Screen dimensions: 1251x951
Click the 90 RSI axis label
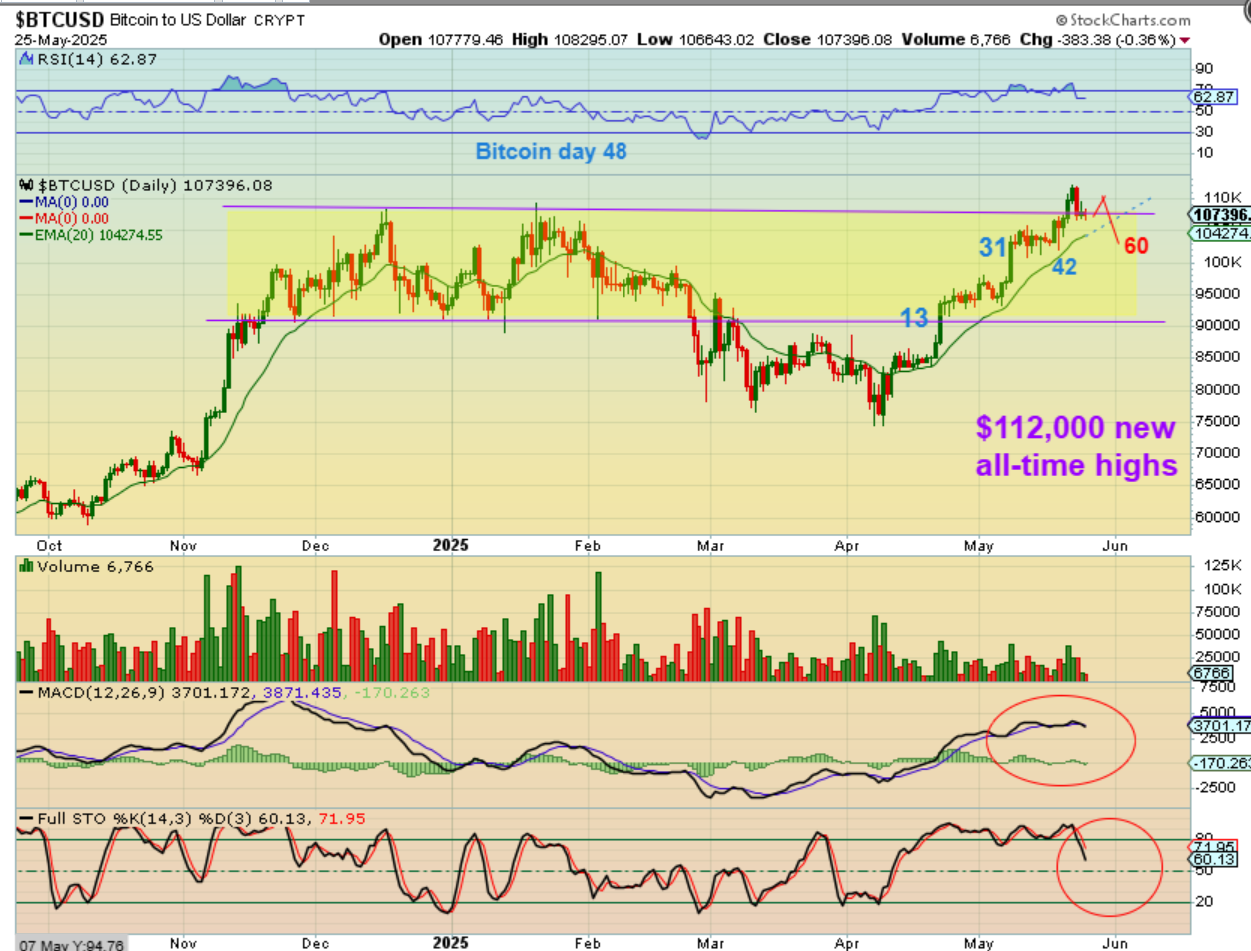[x=1206, y=67]
